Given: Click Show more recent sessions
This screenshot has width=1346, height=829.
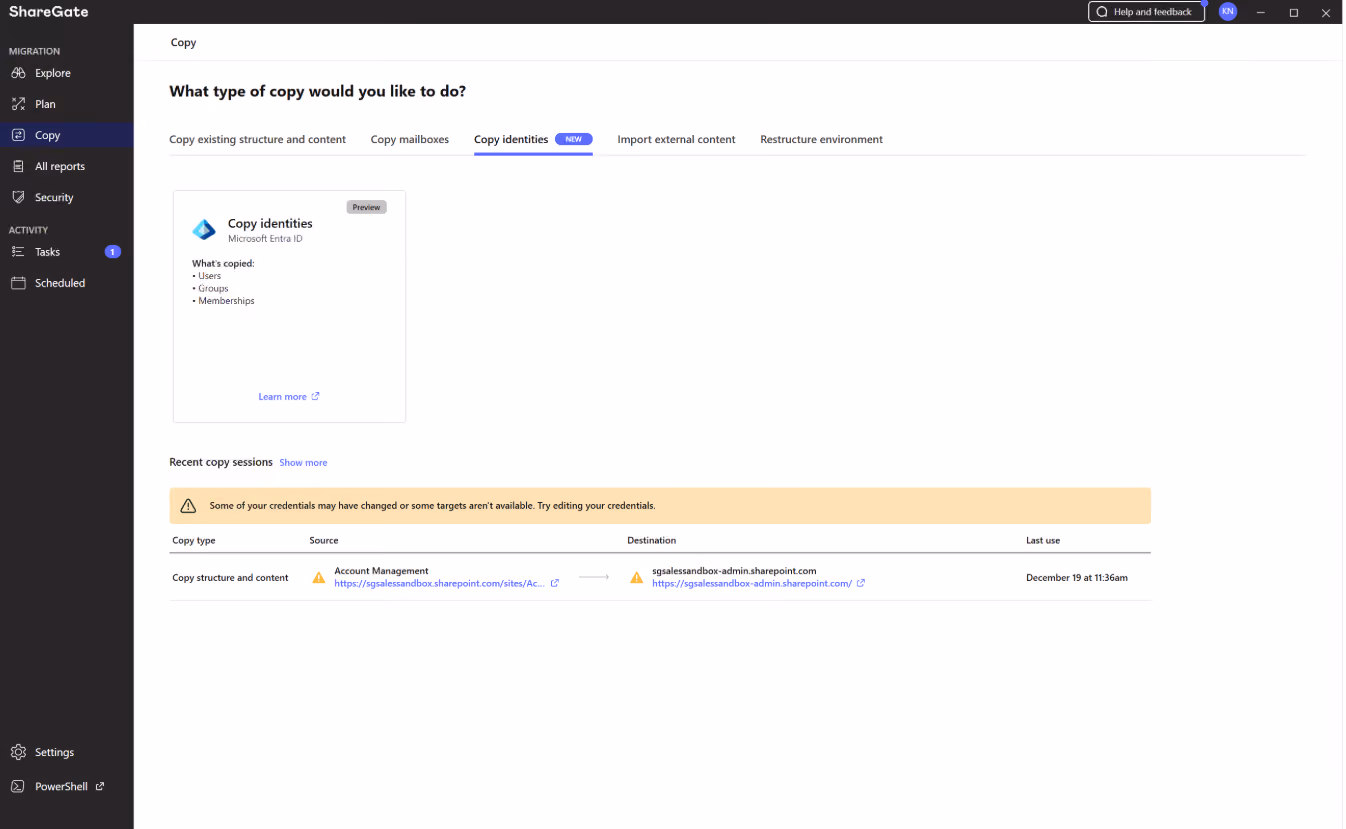Looking at the screenshot, I should coord(303,463).
